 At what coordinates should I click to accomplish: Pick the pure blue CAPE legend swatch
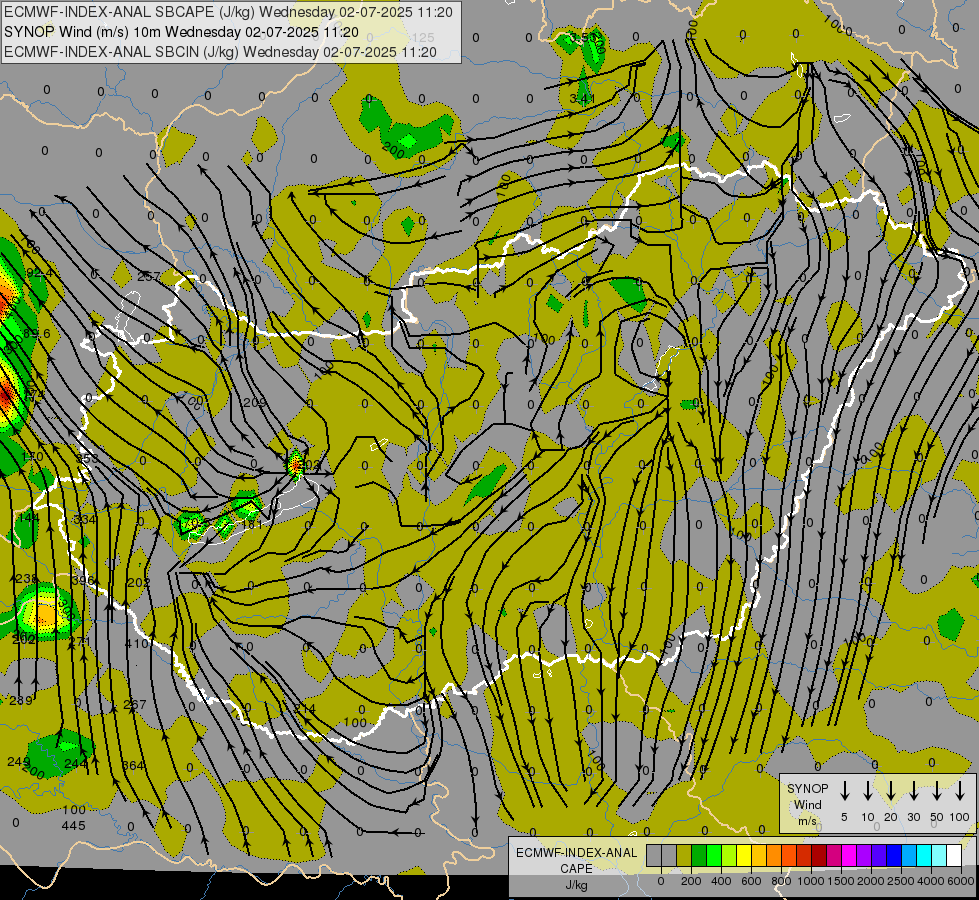point(893,855)
